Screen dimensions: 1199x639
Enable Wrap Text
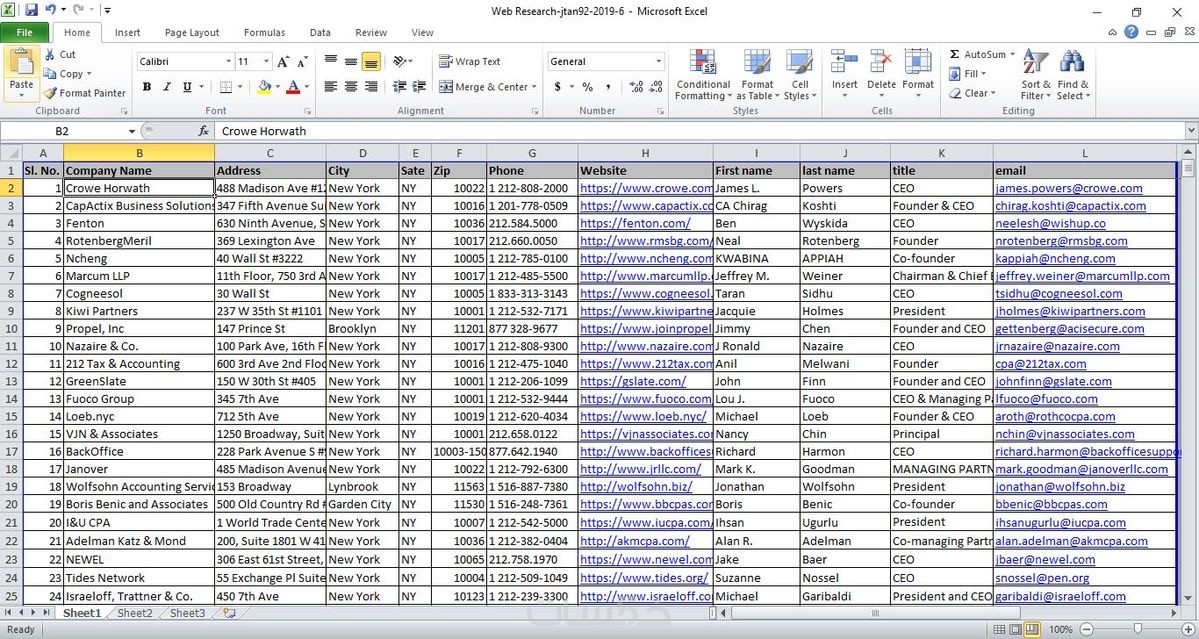(x=470, y=61)
